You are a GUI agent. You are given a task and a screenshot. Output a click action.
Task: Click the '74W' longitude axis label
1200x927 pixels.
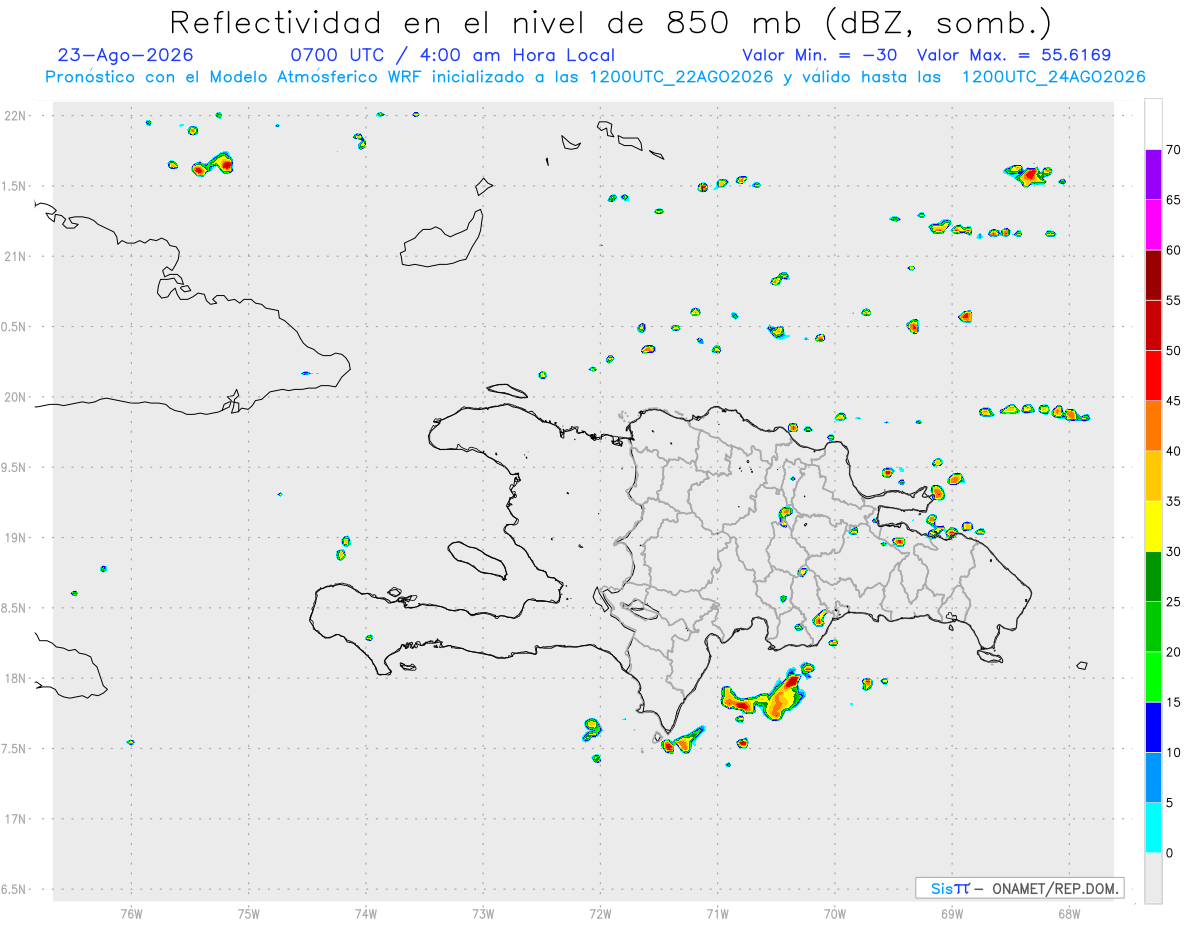pyautogui.click(x=366, y=912)
